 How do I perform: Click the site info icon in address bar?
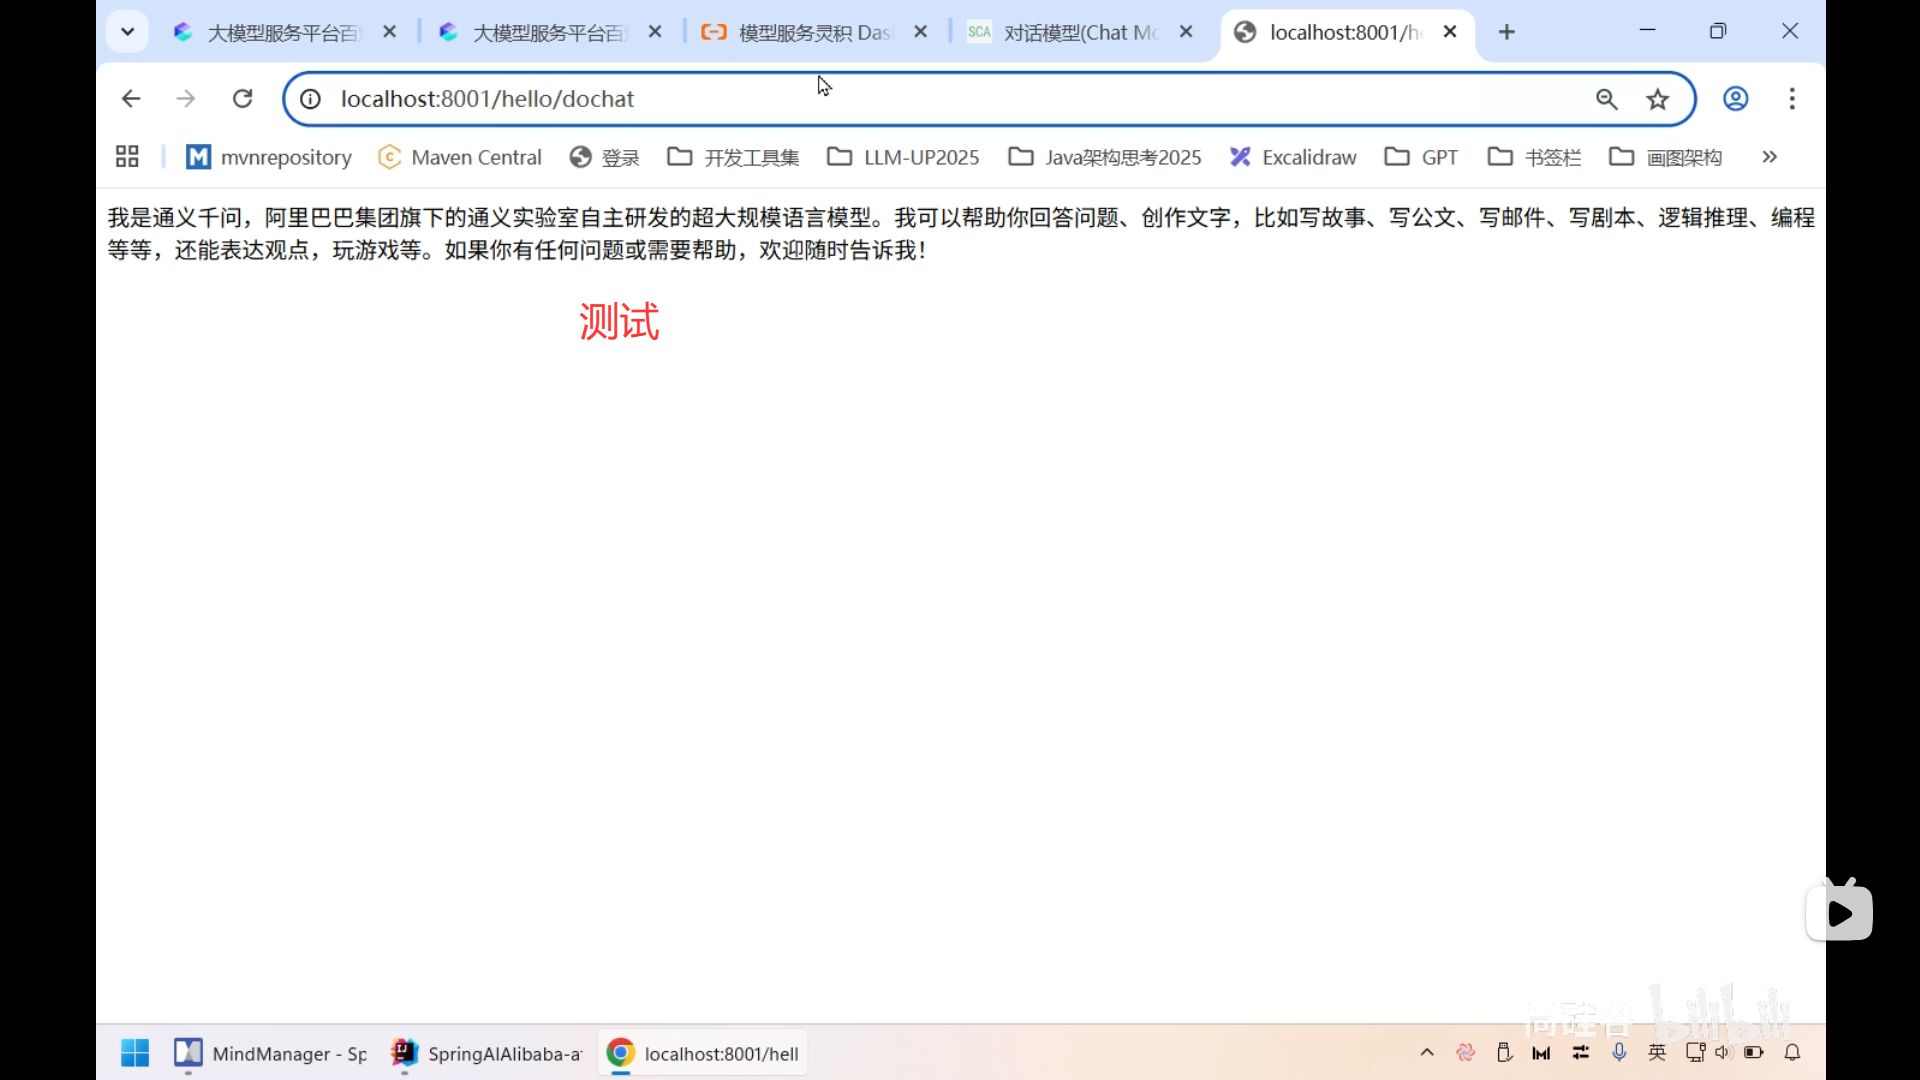pos(309,99)
